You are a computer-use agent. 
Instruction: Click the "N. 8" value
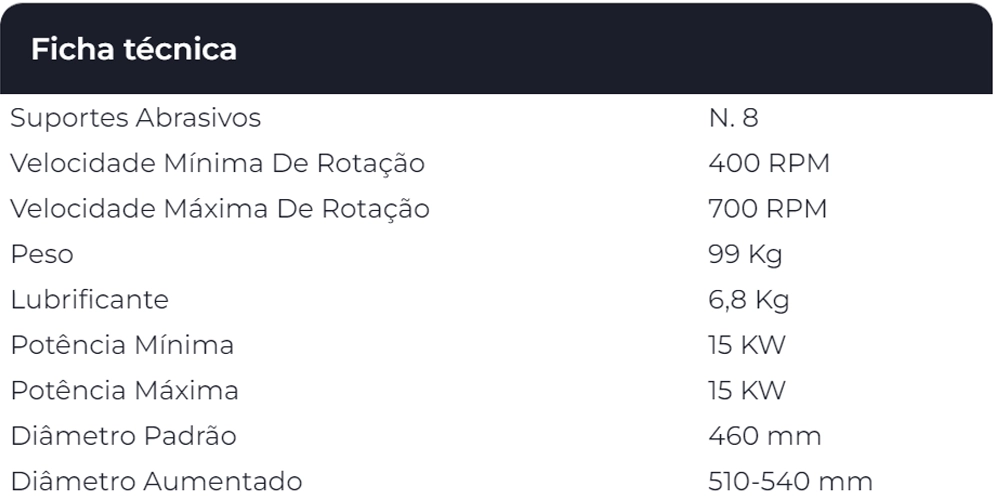click(733, 118)
